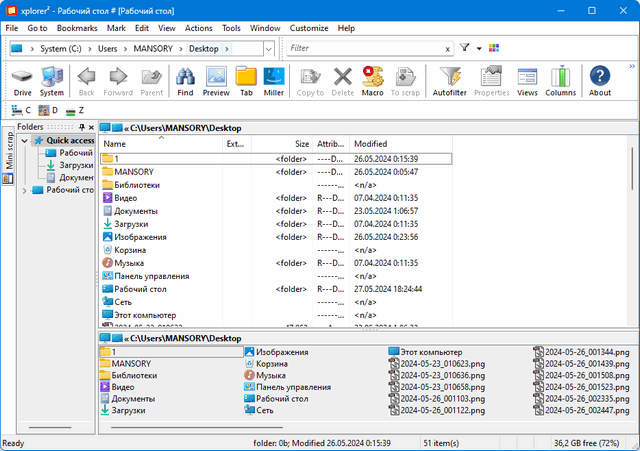The image size is (640, 451).
Task: Open Miller columns view from the toolbar
Action: [273, 80]
